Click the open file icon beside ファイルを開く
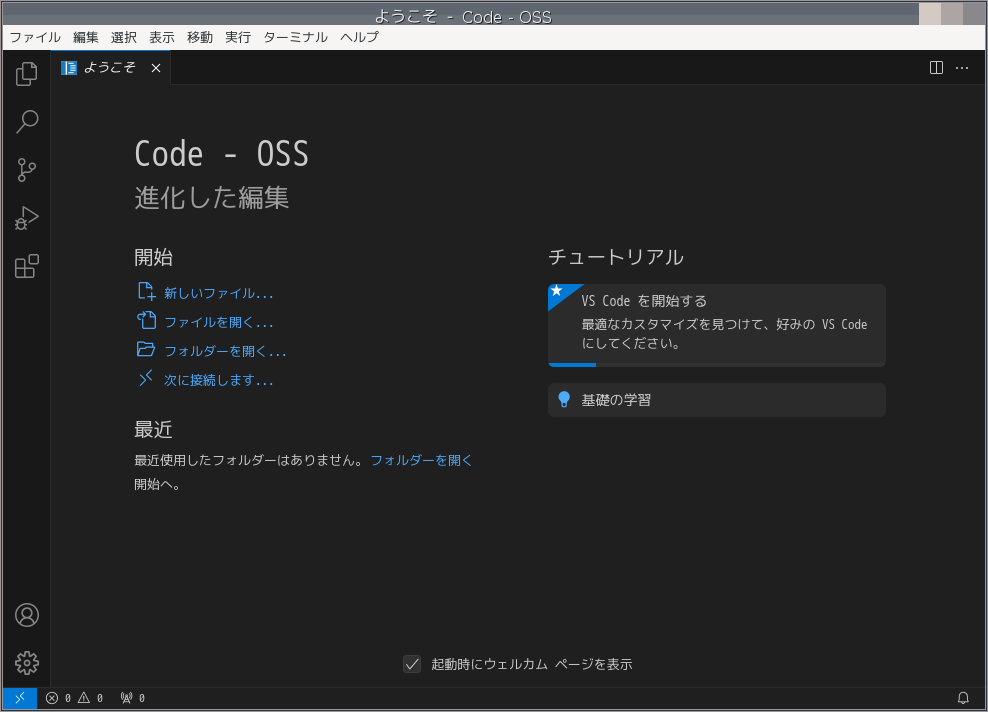Screen dimensions: 988x712 (146, 320)
